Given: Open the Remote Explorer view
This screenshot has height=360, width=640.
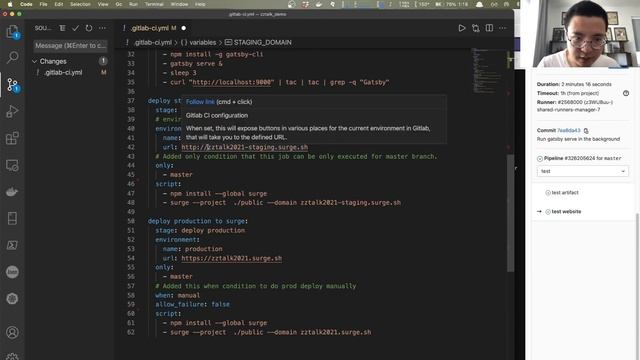Looking at the screenshot, I should [x=12, y=165].
